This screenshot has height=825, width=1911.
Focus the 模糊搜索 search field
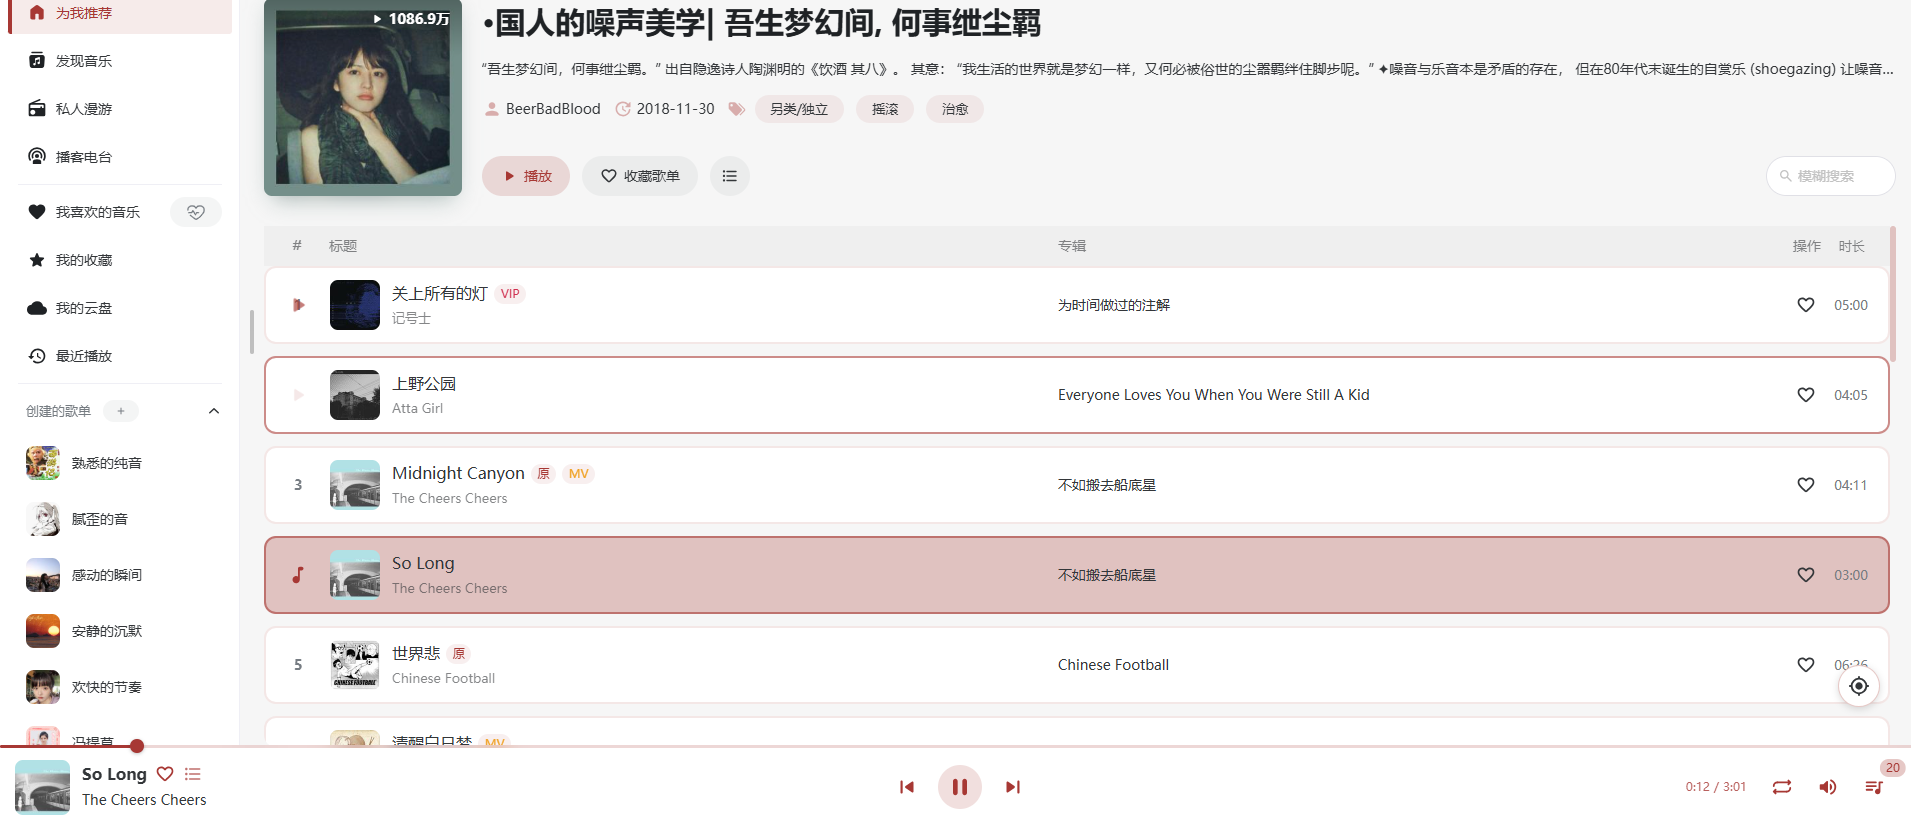tap(1831, 176)
